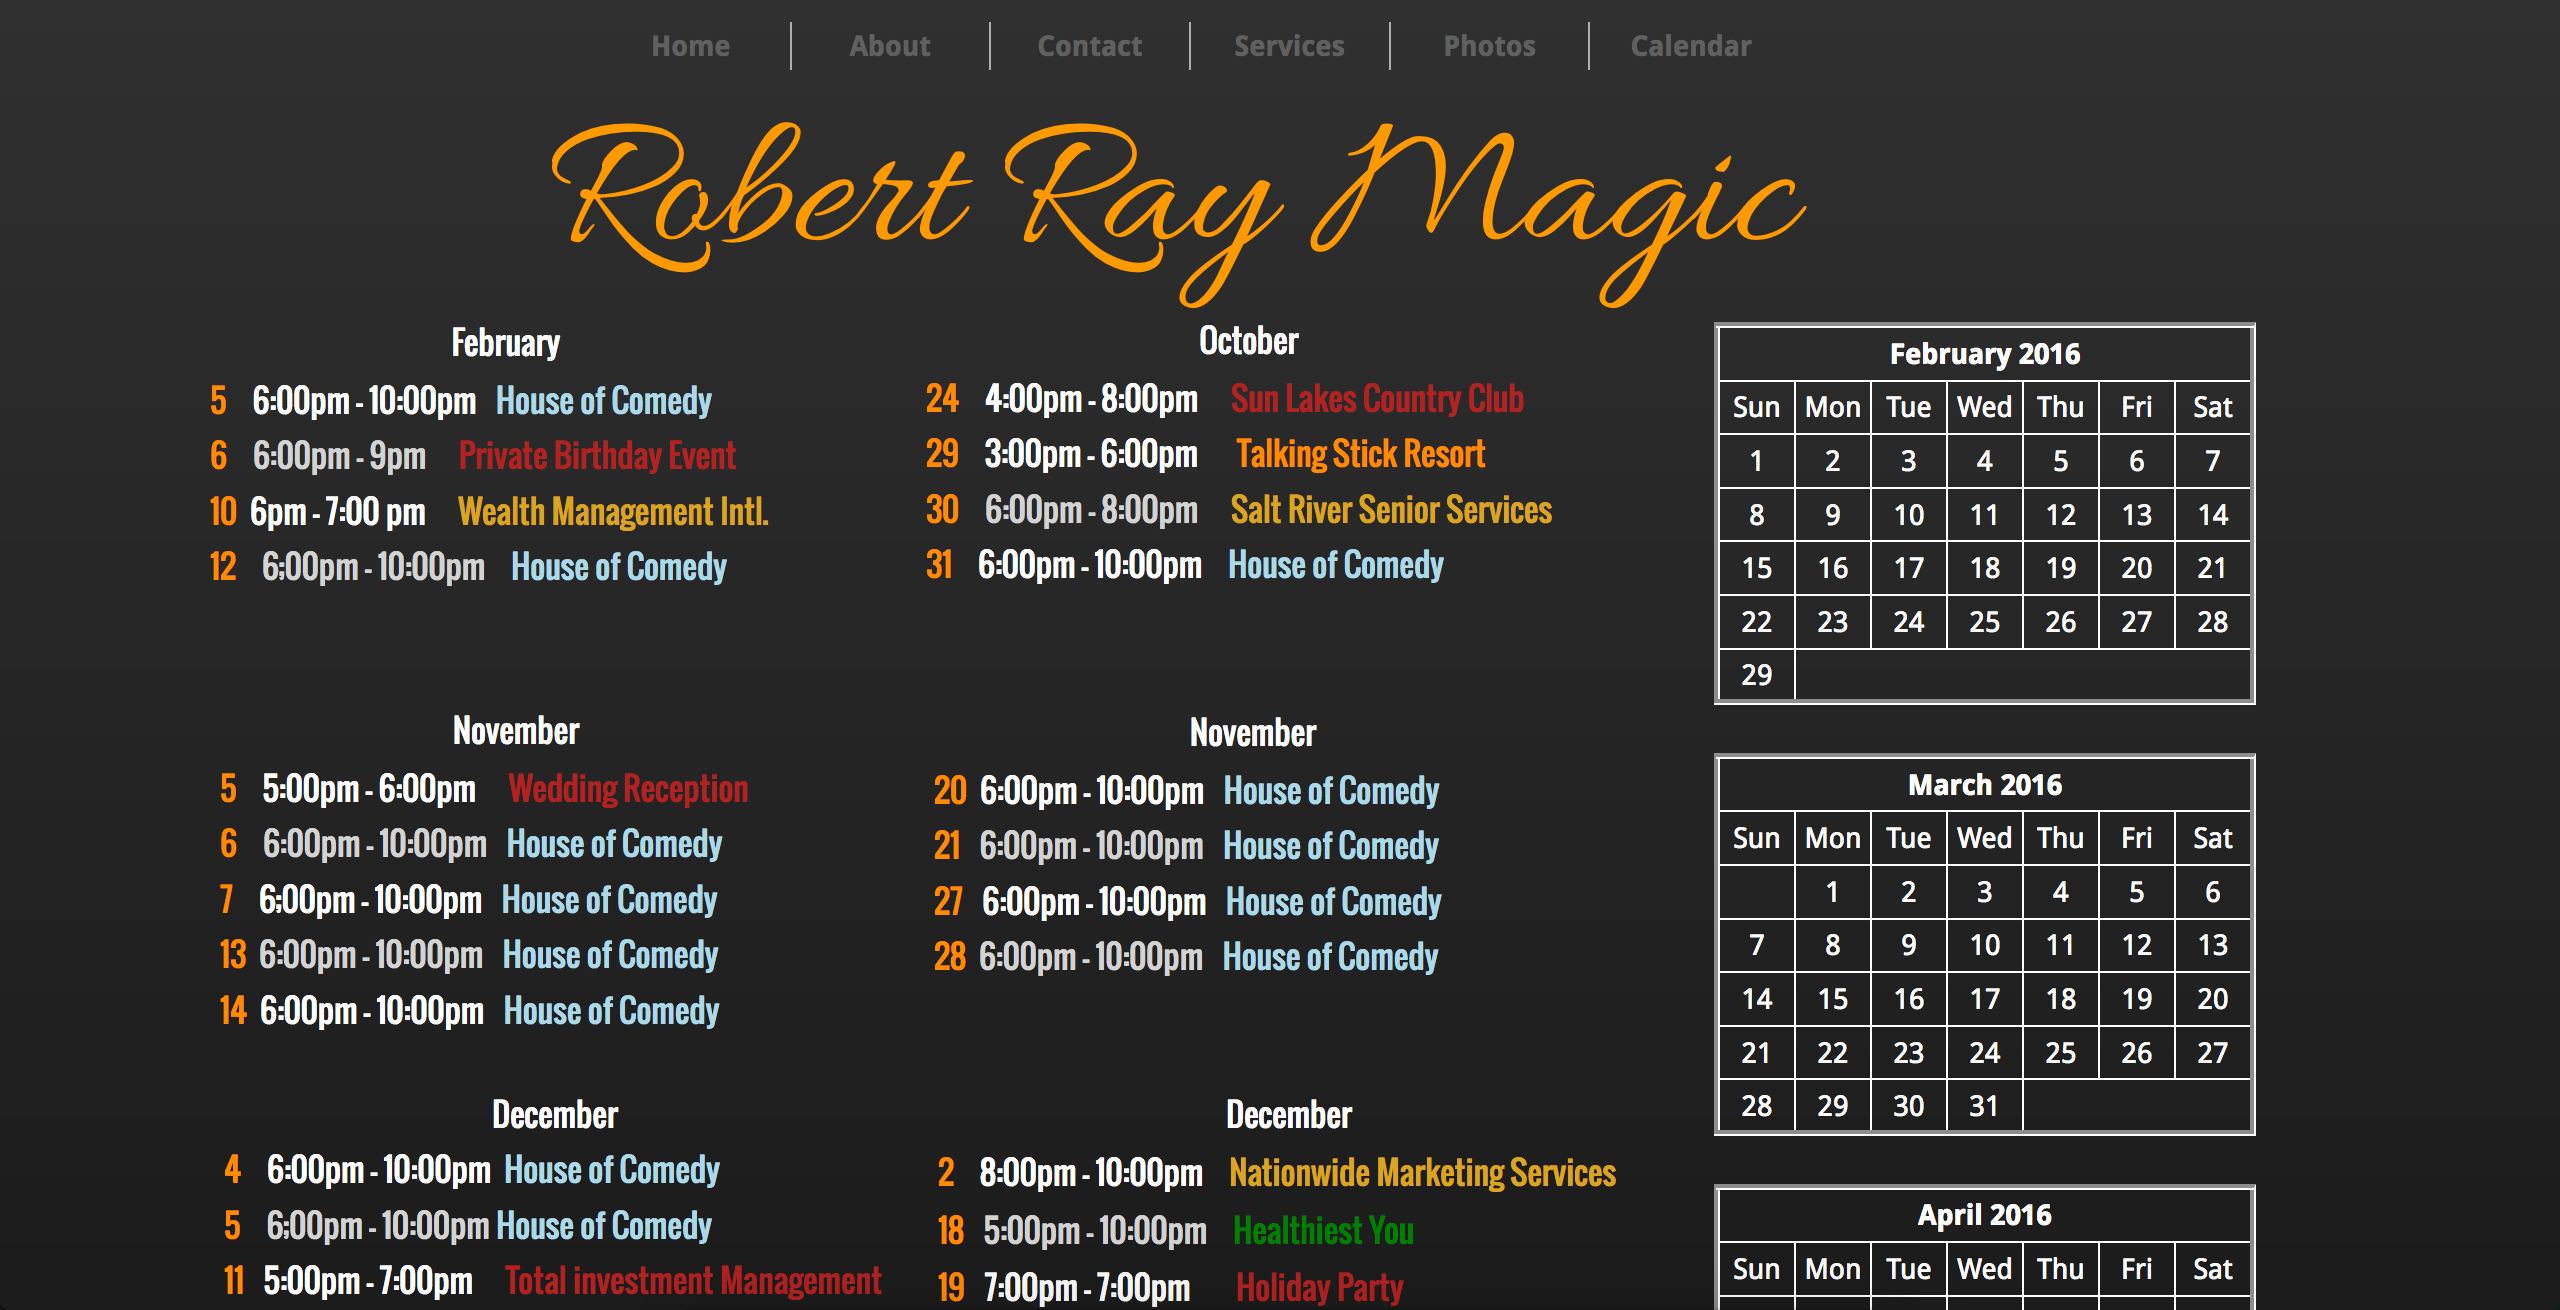This screenshot has width=2560, height=1310.
Task: Open the Contact page
Action: 1089,46
